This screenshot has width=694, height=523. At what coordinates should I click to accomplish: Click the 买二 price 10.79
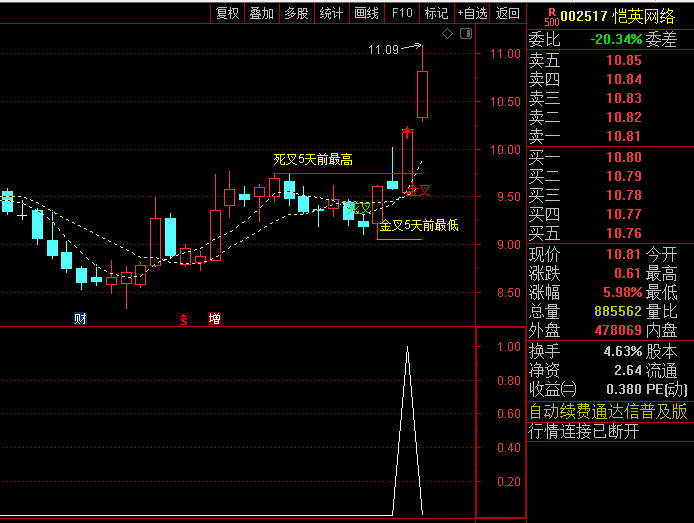(624, 177)
